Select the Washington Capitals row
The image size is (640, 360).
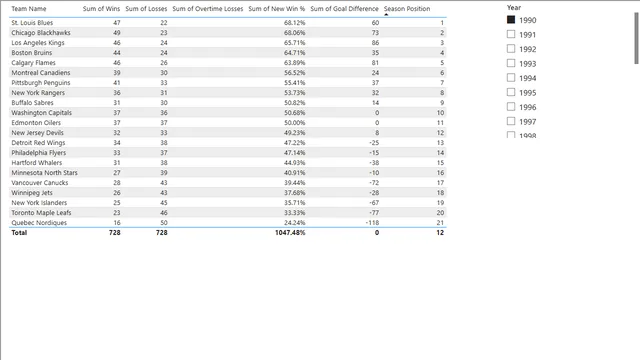coord(228,113)
